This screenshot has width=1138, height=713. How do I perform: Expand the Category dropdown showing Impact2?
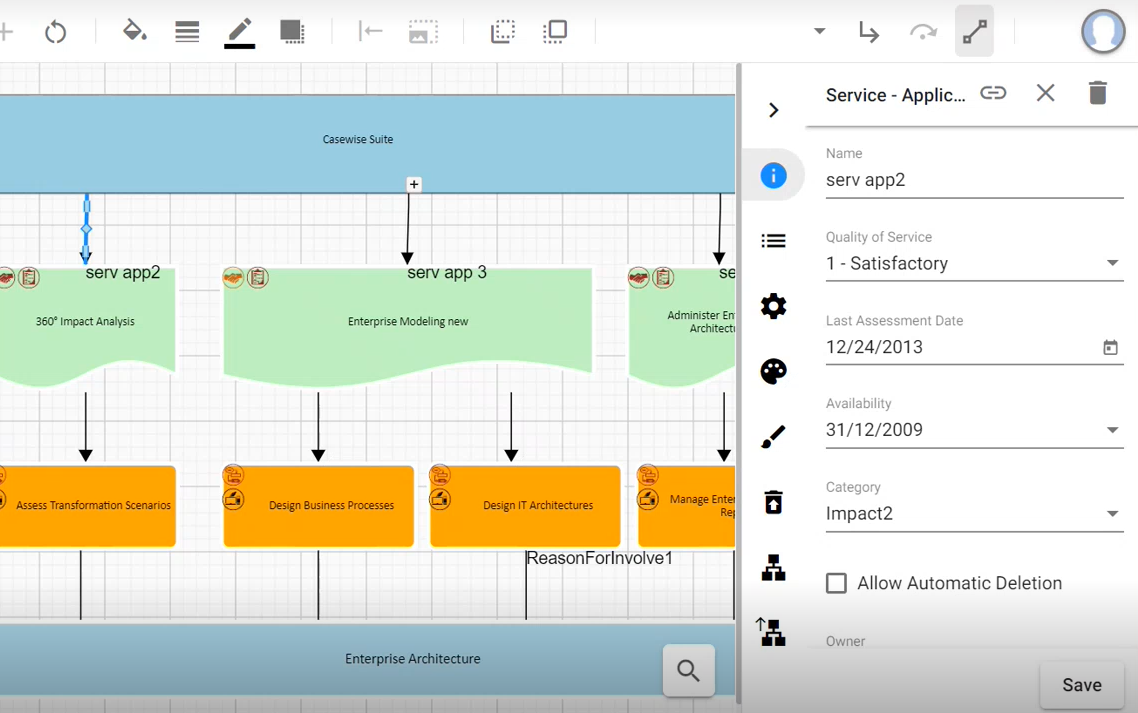tap(1112, 514)
